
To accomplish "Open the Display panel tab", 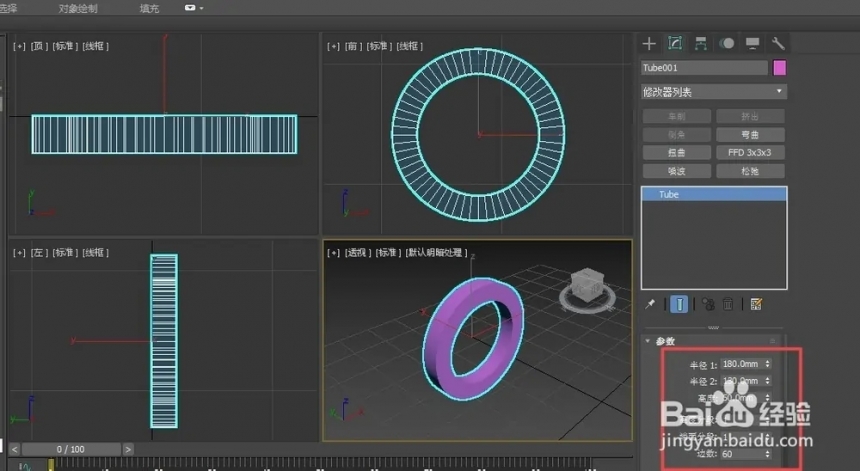I will point(752,43).
